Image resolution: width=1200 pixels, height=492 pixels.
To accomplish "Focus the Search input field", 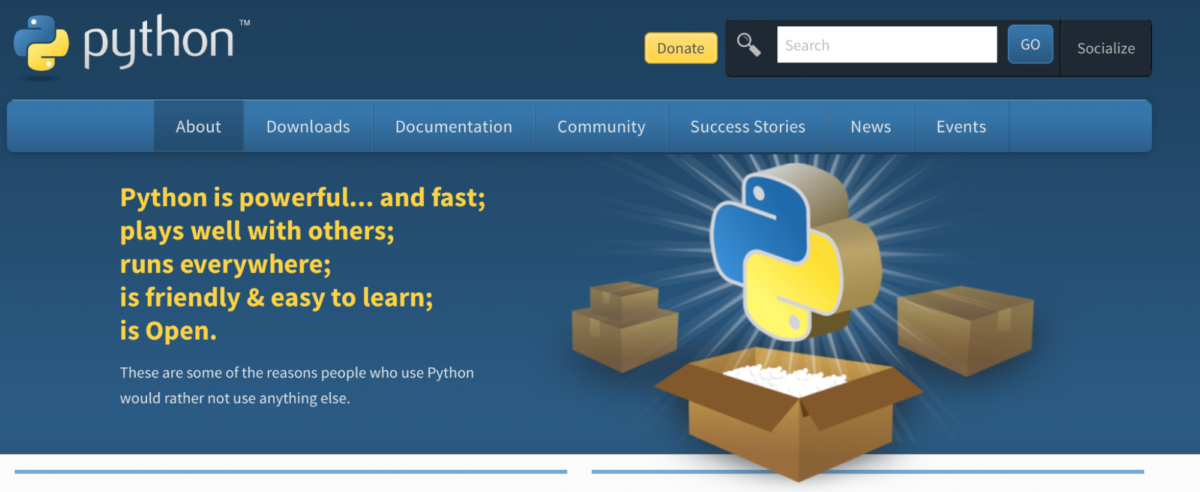I will [887, 45].
